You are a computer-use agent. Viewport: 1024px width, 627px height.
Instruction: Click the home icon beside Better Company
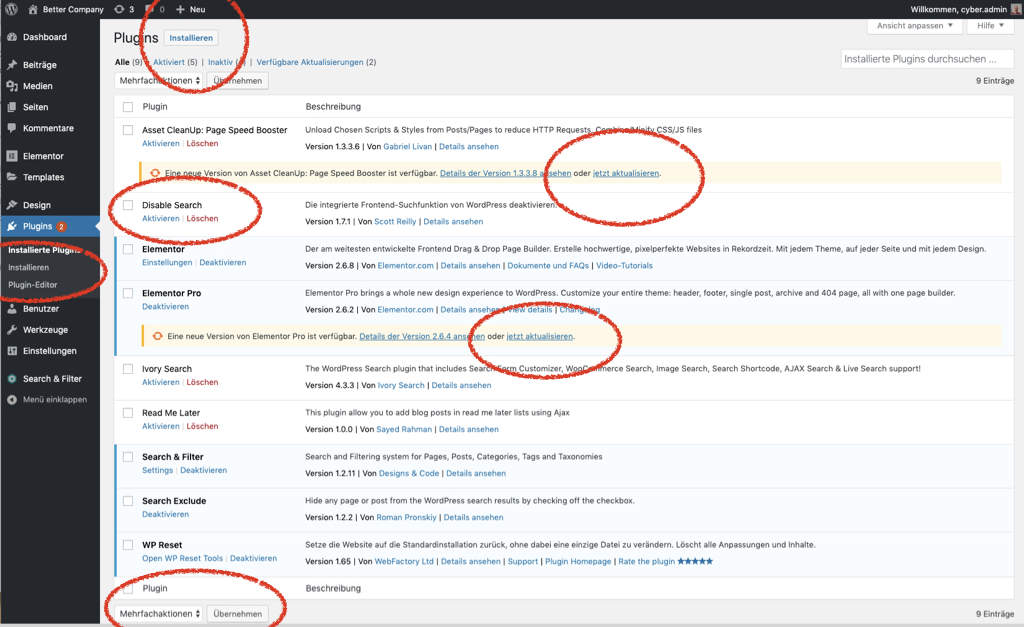(33, 9)
